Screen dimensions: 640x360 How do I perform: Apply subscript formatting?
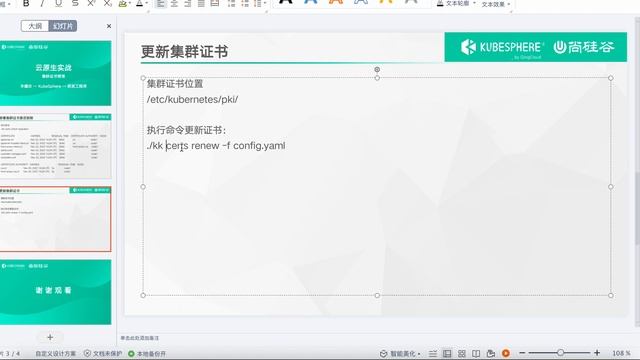(107, 4)
